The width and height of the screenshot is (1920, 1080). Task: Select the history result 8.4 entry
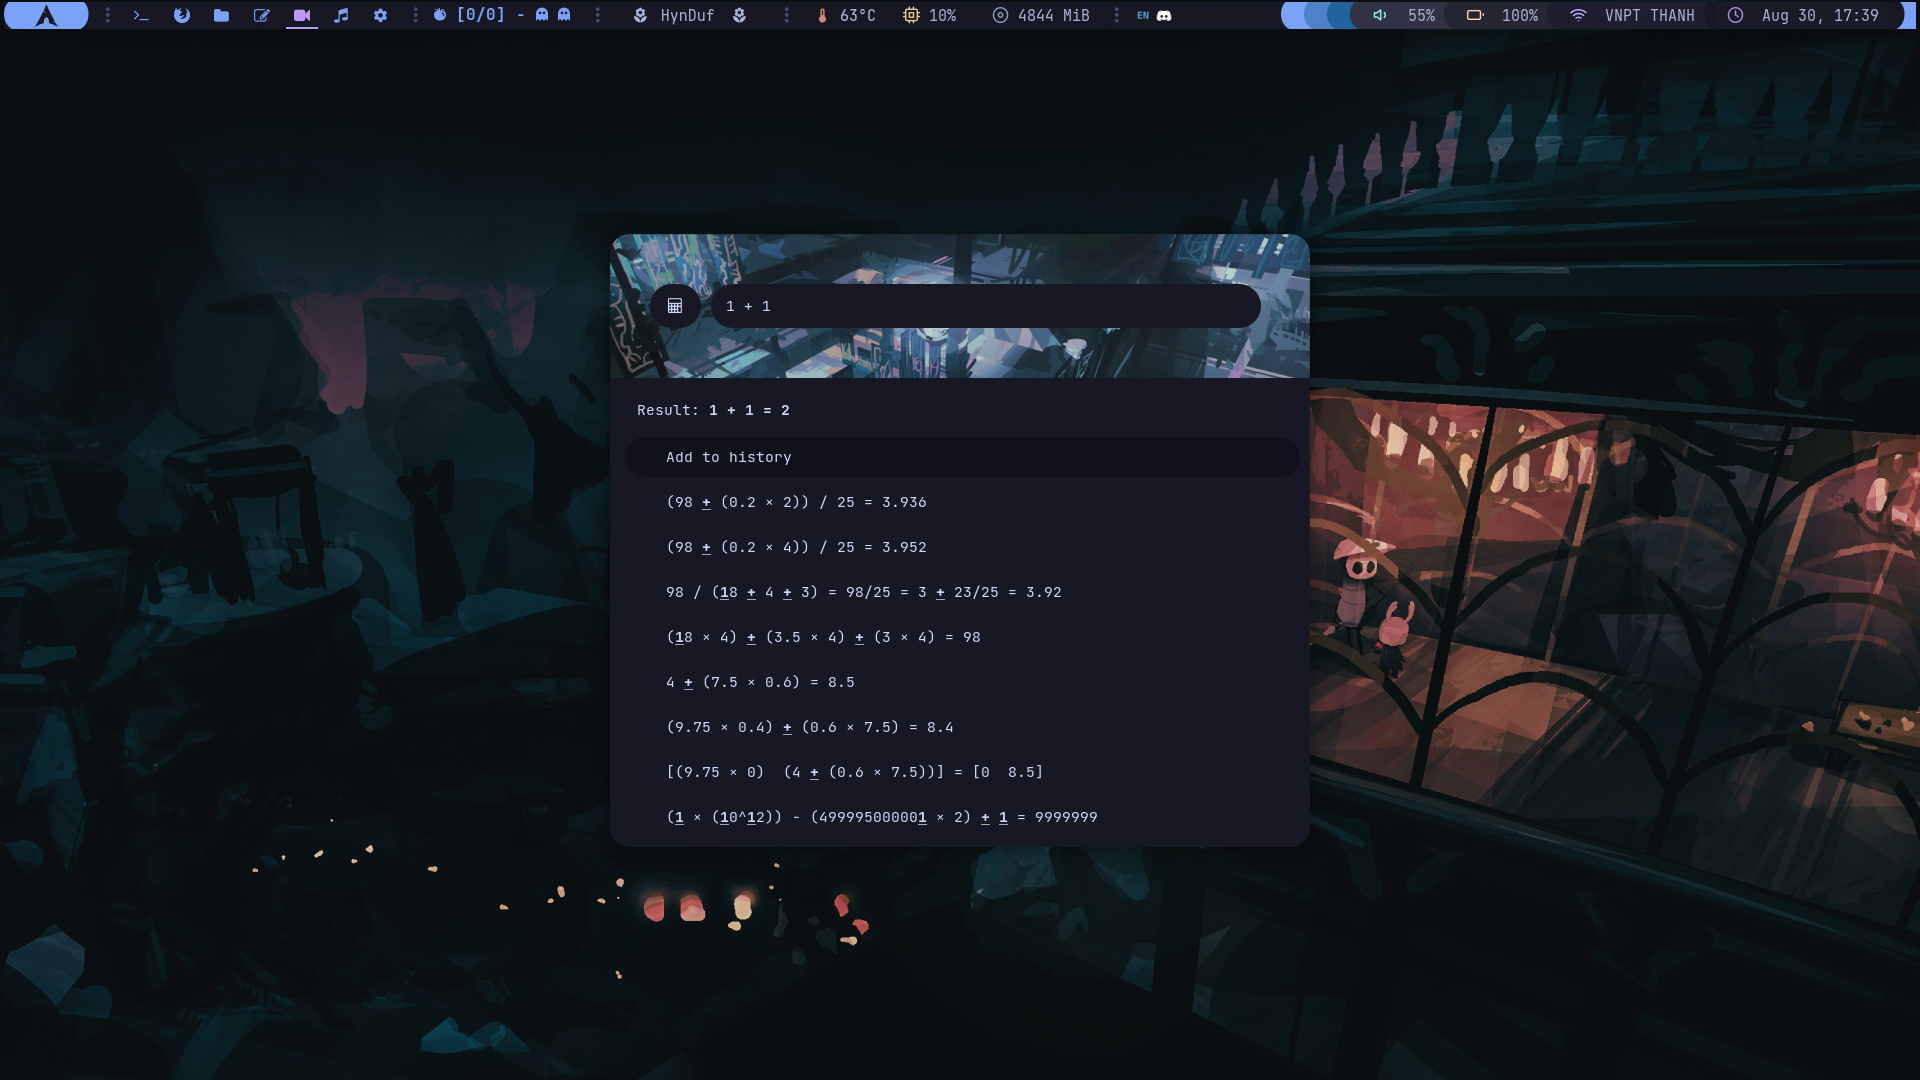[x=810, y=727]
